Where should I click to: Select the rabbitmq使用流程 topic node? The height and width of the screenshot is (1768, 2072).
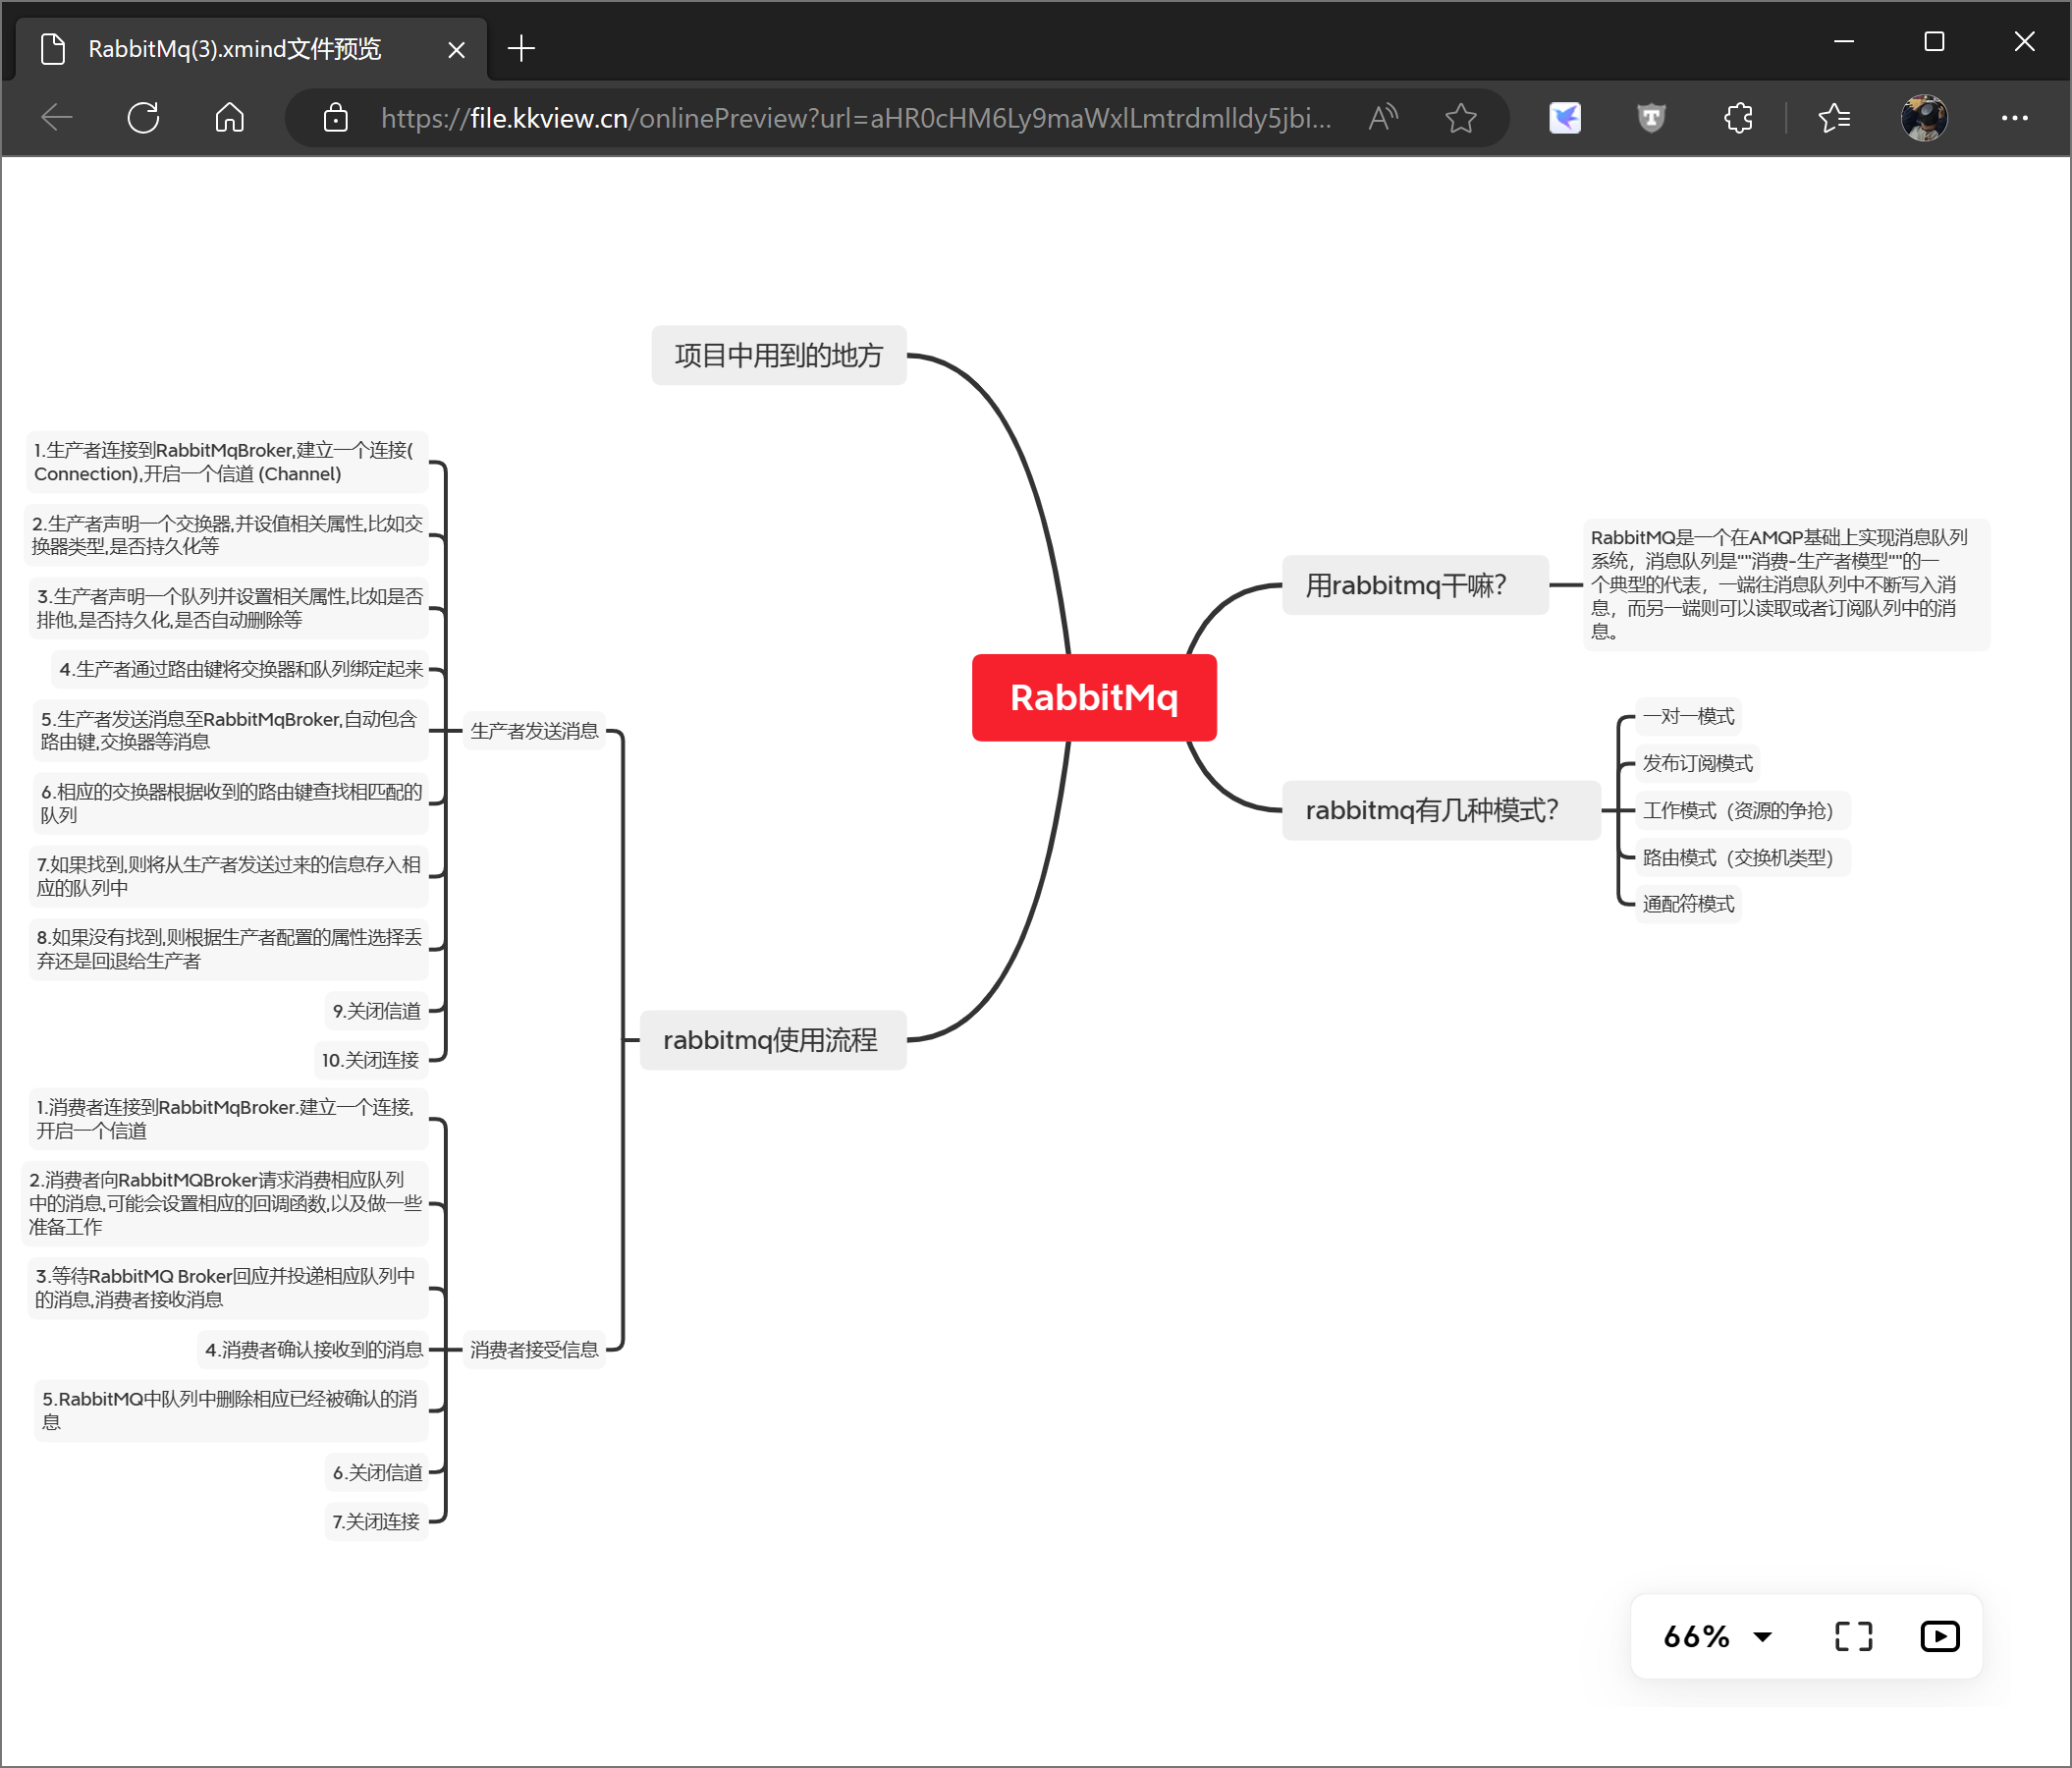point(771,1040)
